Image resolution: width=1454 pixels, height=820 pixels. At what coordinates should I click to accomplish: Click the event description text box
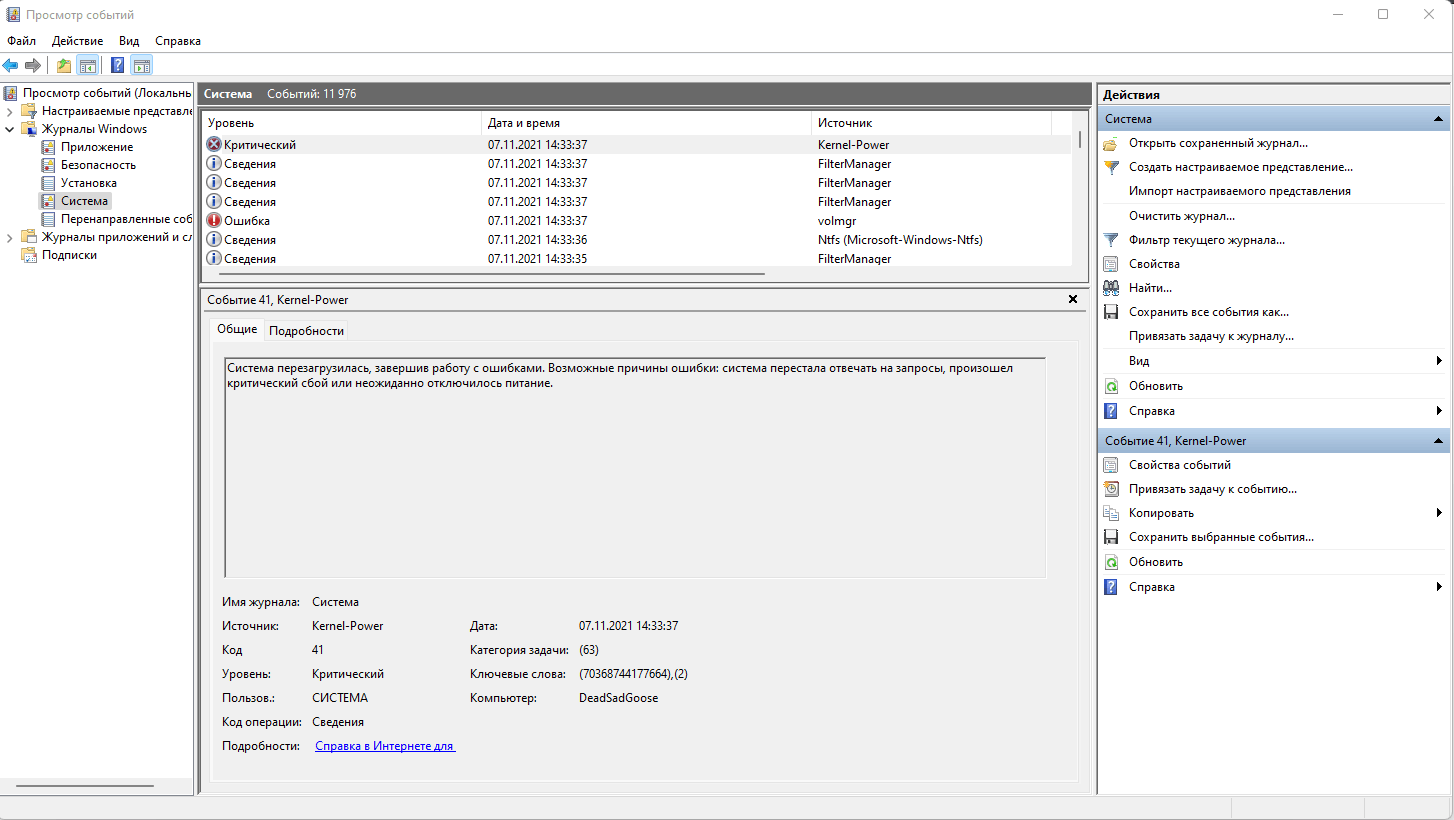coord(635,467)
